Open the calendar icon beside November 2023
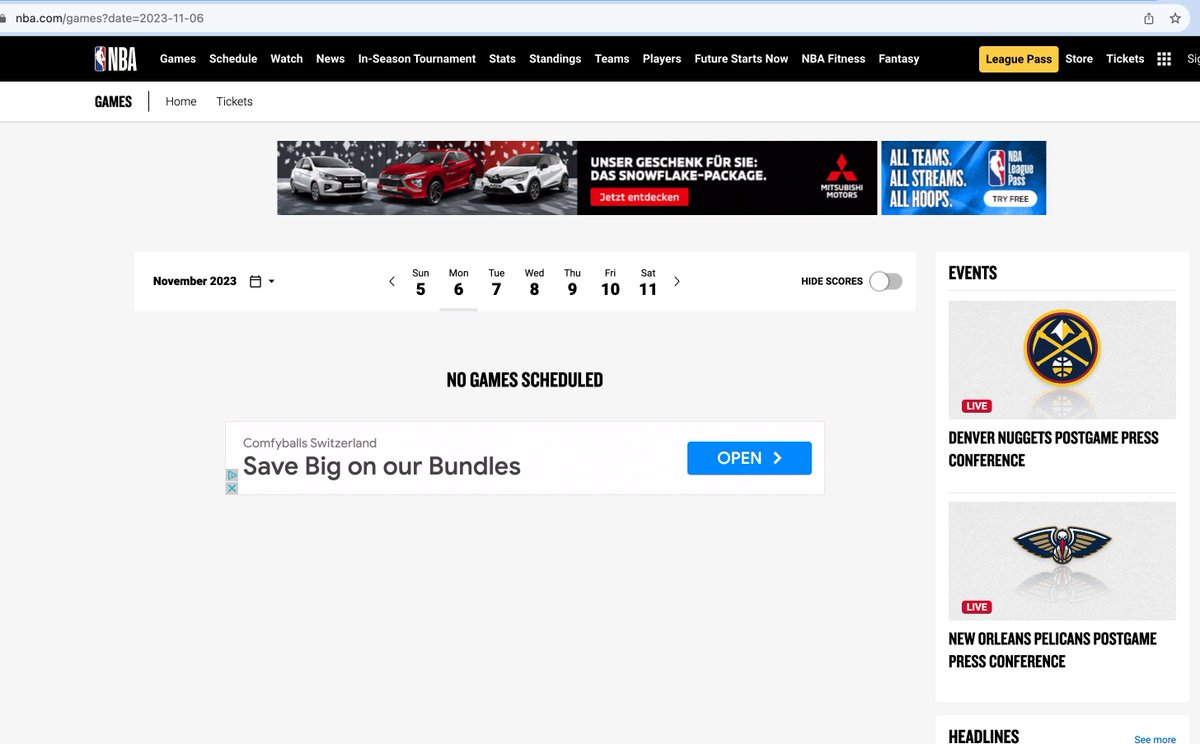Viewport: 1200px width, 744px height. coord(255,282)
